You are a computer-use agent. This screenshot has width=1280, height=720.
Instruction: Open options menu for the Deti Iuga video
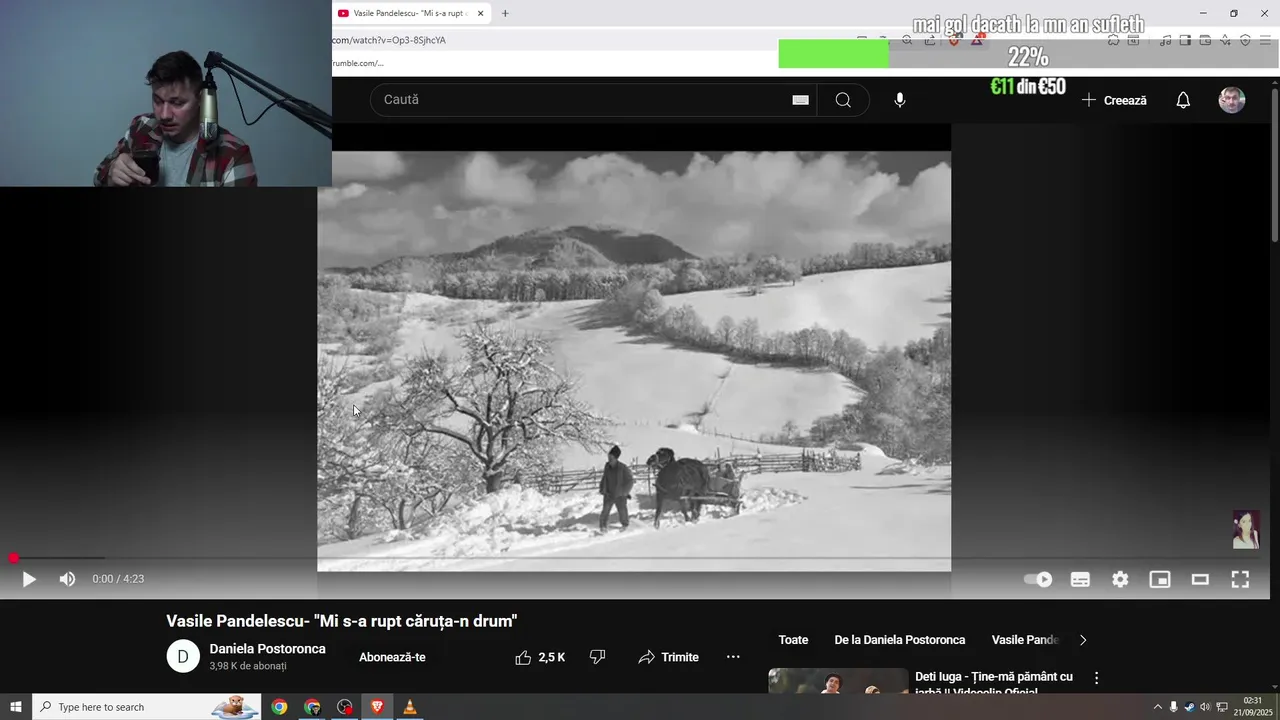[1096, 678]
